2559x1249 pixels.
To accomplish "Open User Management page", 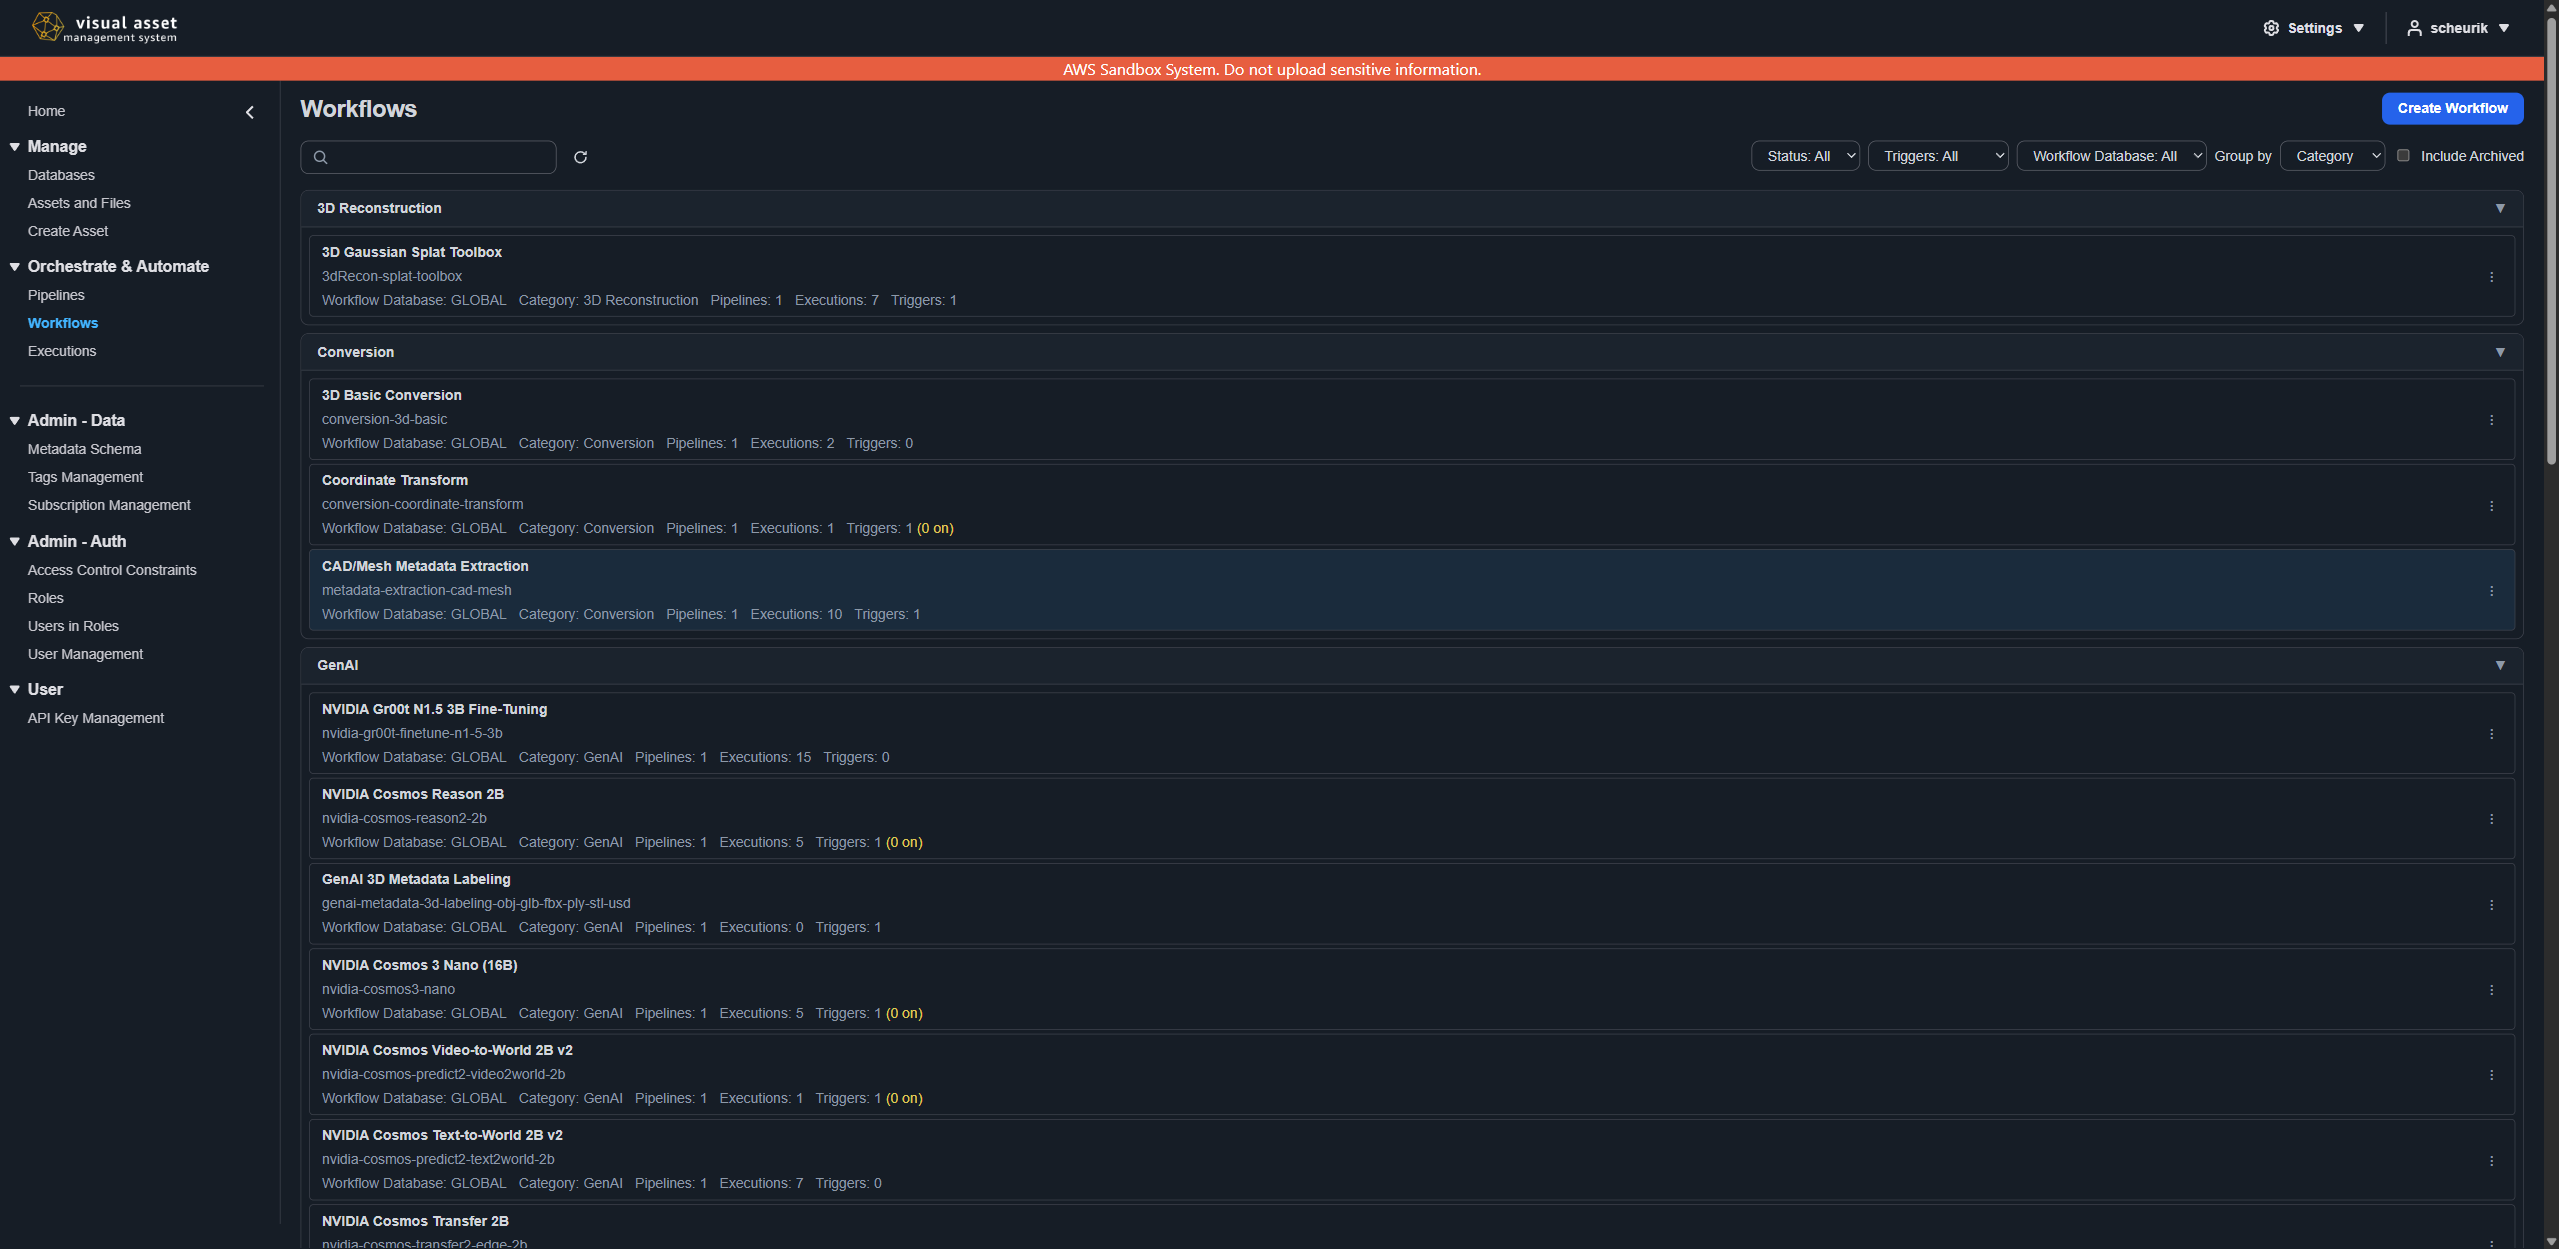I will pyautogui.click(x=85, y=654).
